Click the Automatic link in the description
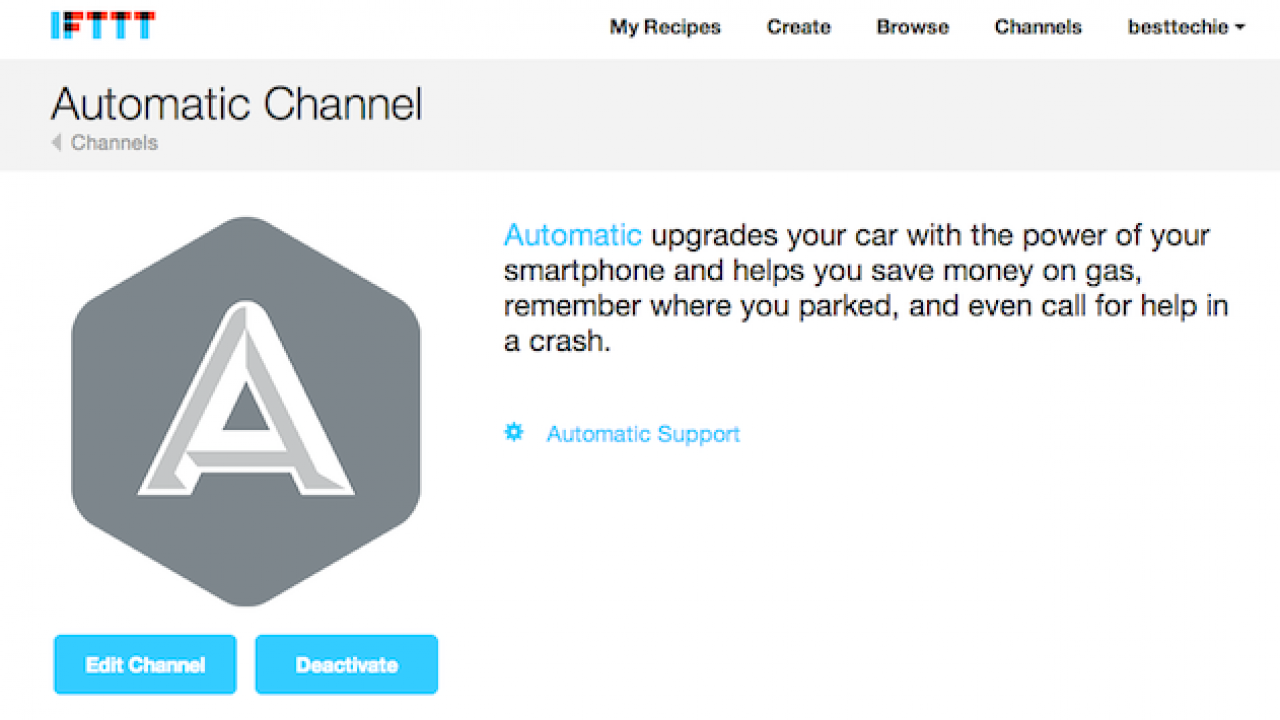Image resolution: width=1280 pixels, height=720 pixels. [572, 235]
